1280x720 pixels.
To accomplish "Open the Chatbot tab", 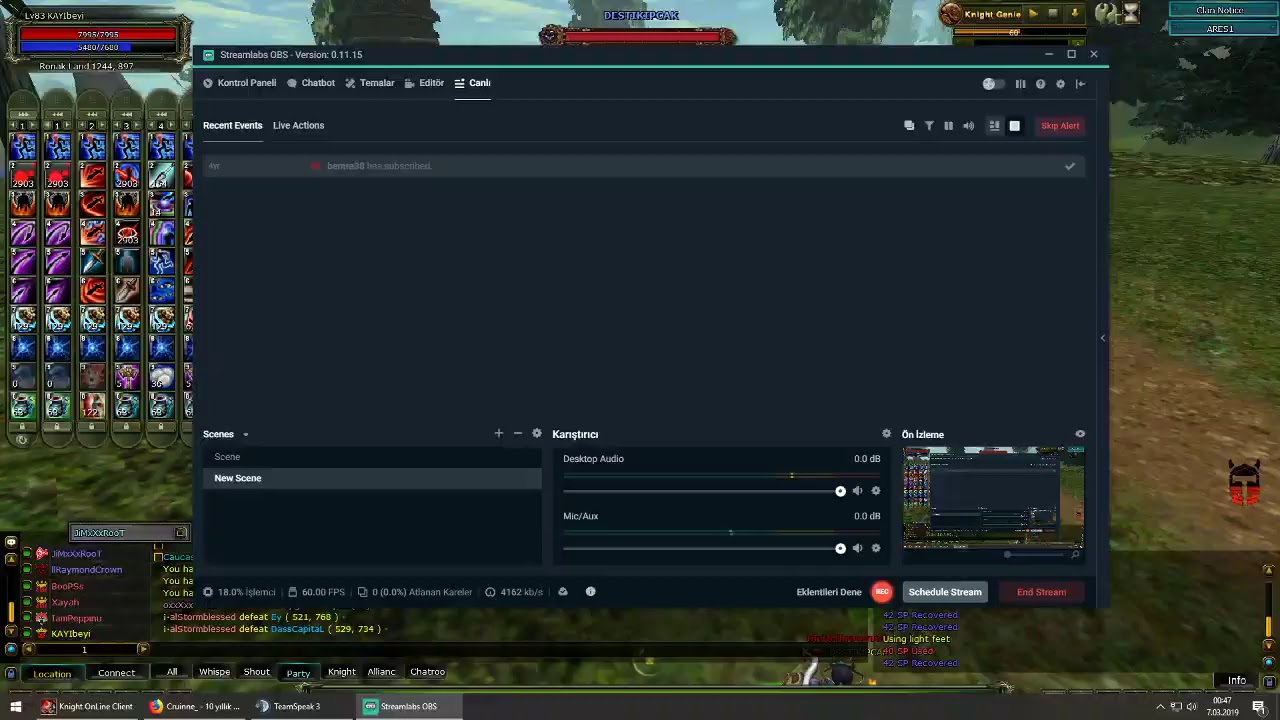I will coord(311,83).
